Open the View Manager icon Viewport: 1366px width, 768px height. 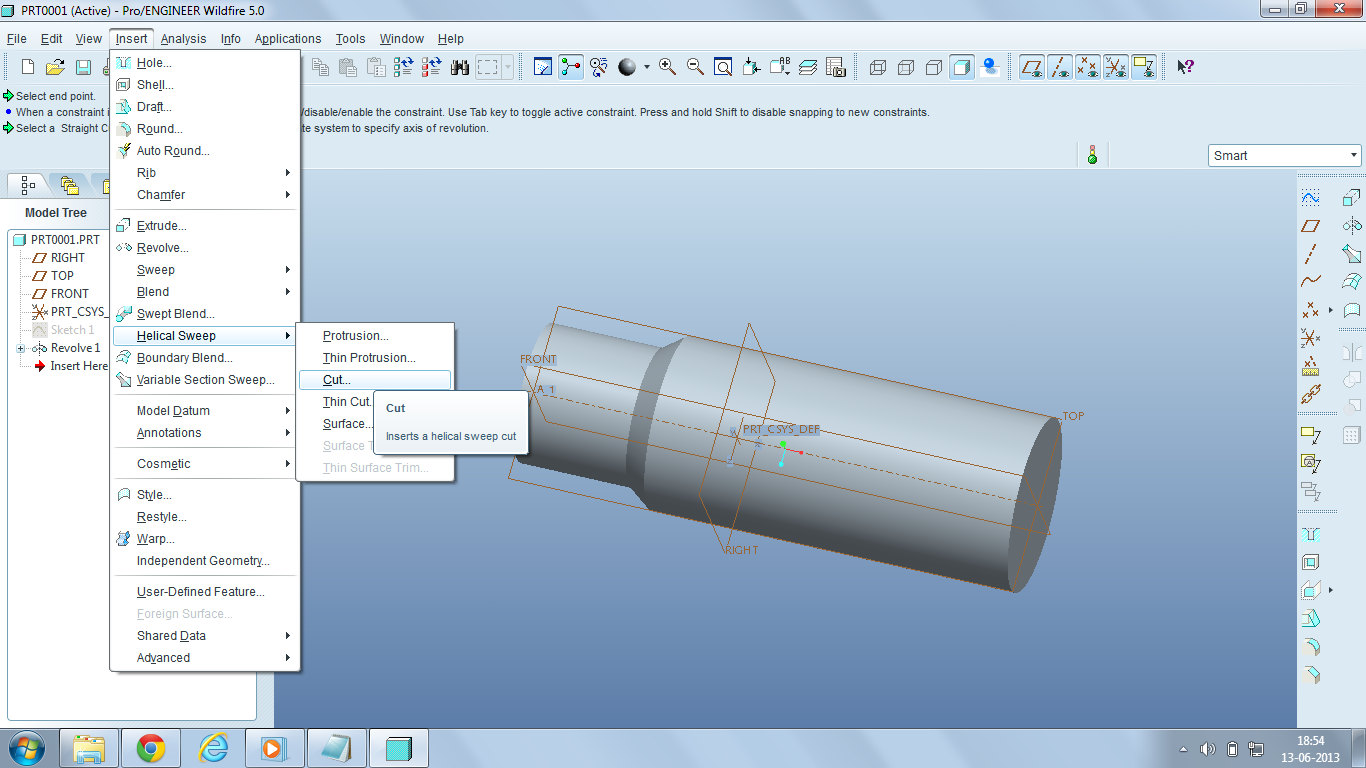coord(836,67)
